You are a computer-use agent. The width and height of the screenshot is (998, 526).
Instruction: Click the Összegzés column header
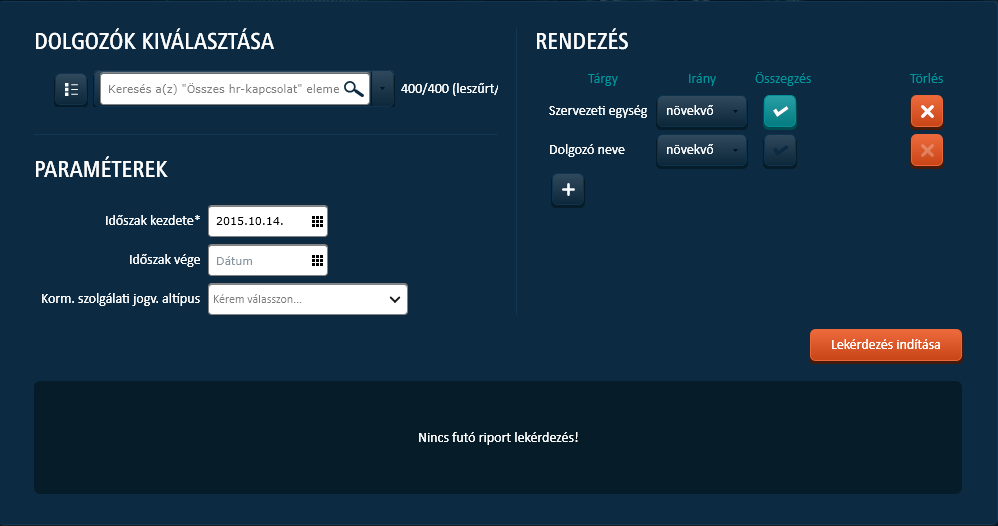783,79
